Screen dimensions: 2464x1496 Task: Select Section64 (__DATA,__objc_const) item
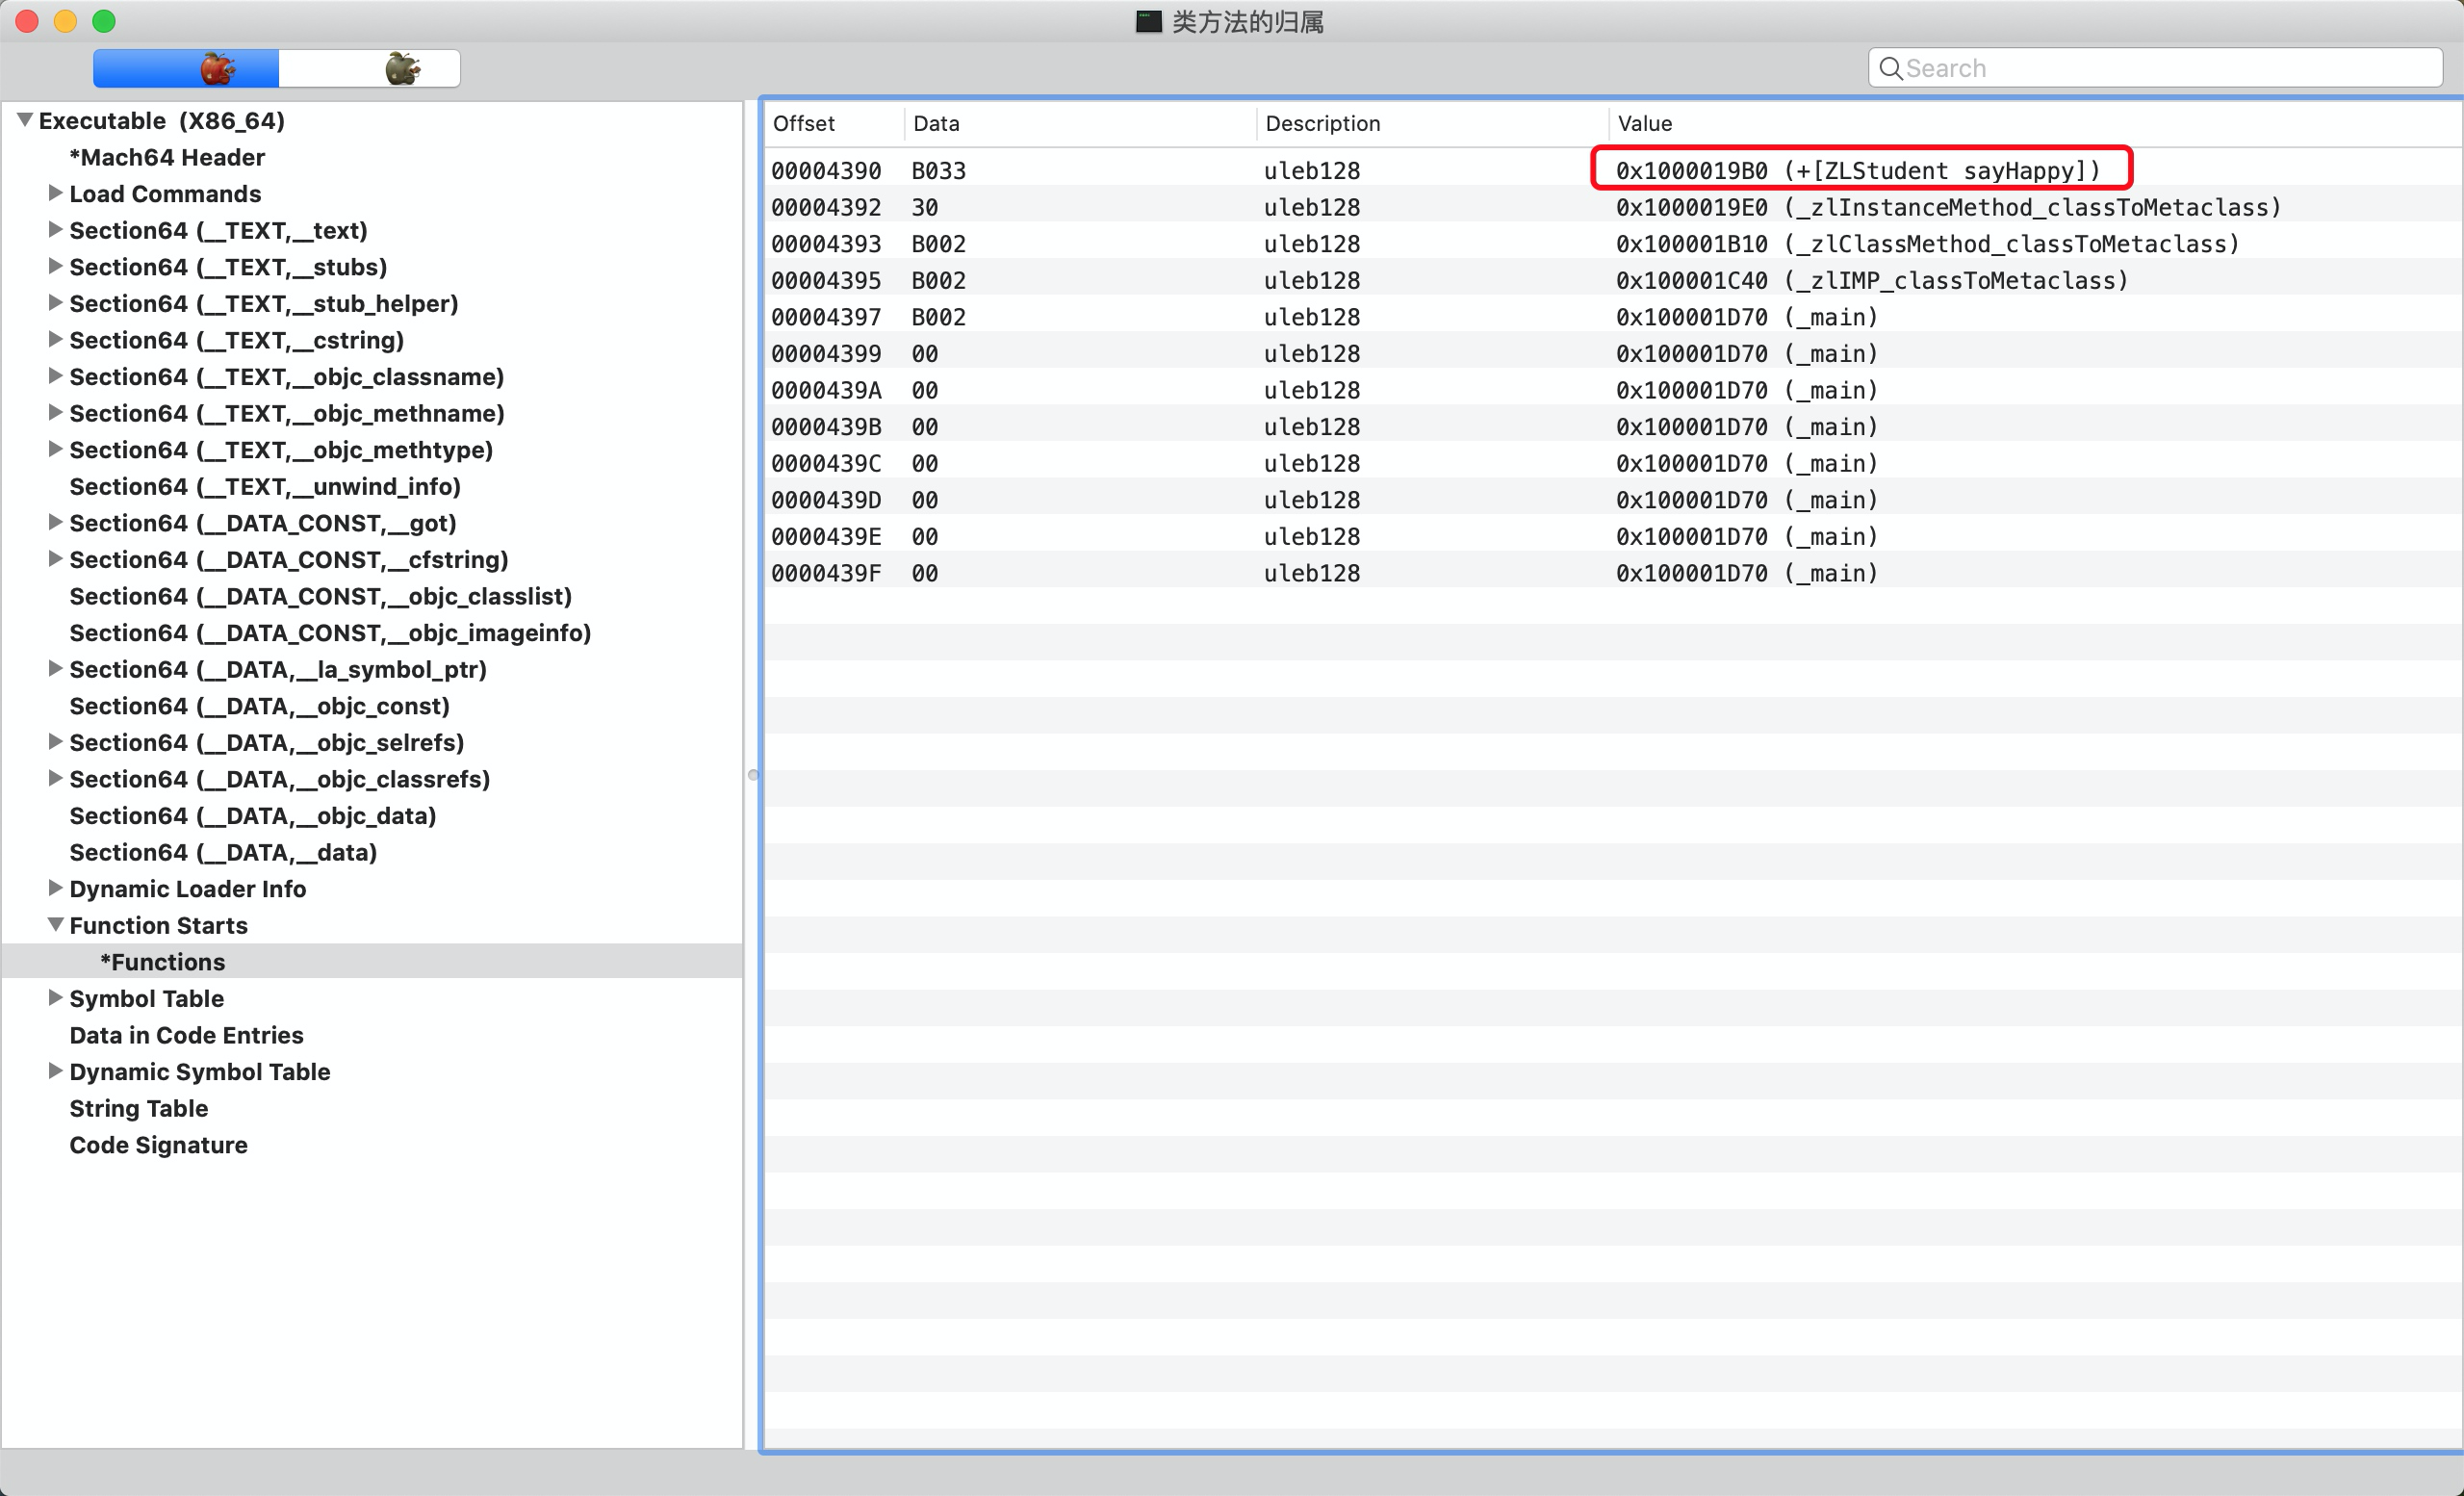tap(259, 706)
